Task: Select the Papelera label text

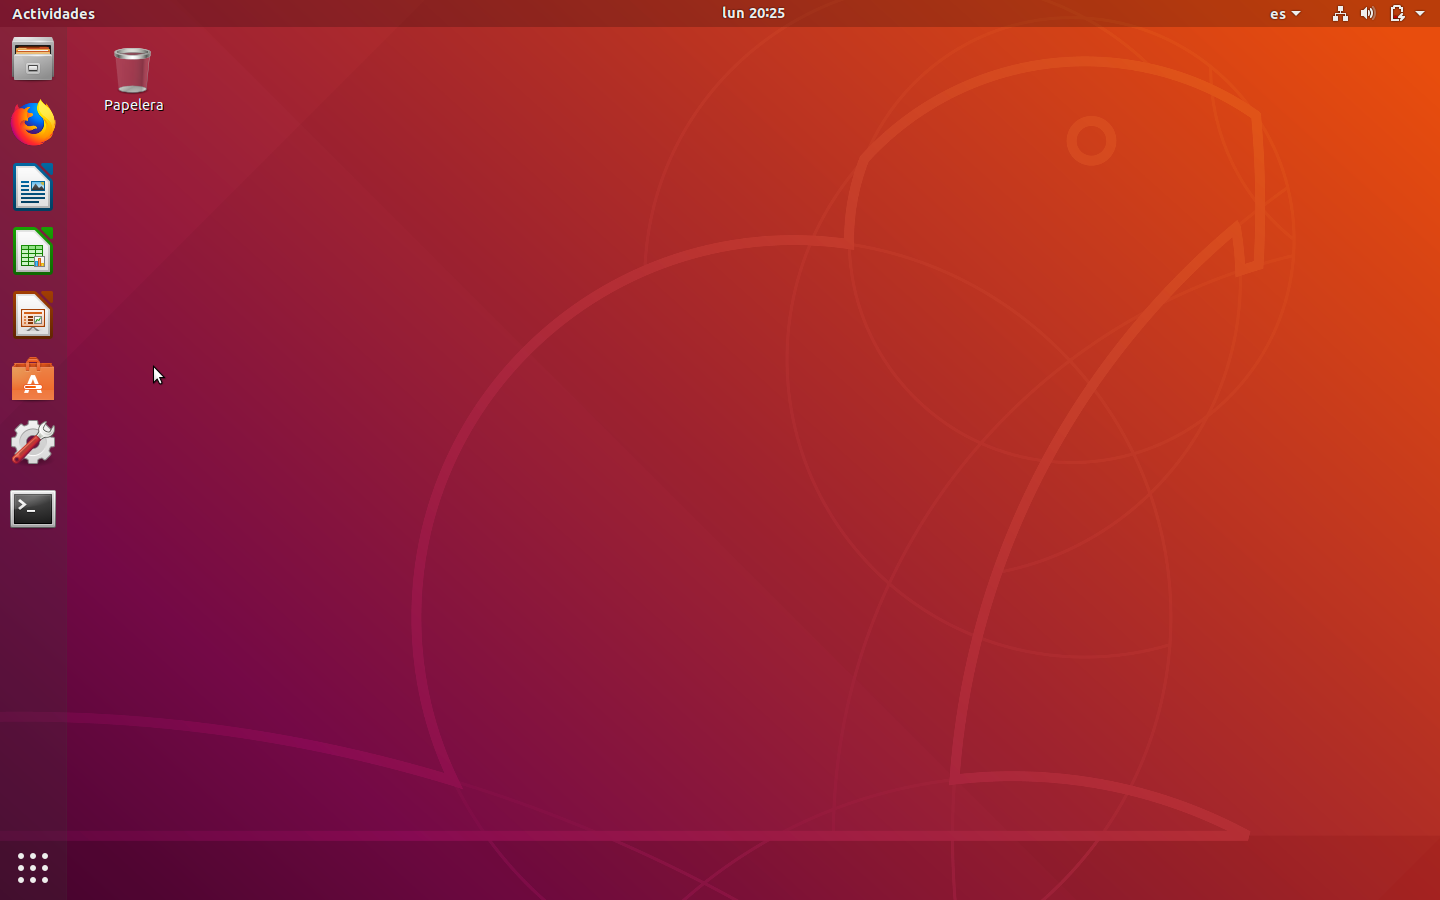Action: pyautogui.click(x=133, y=104)
